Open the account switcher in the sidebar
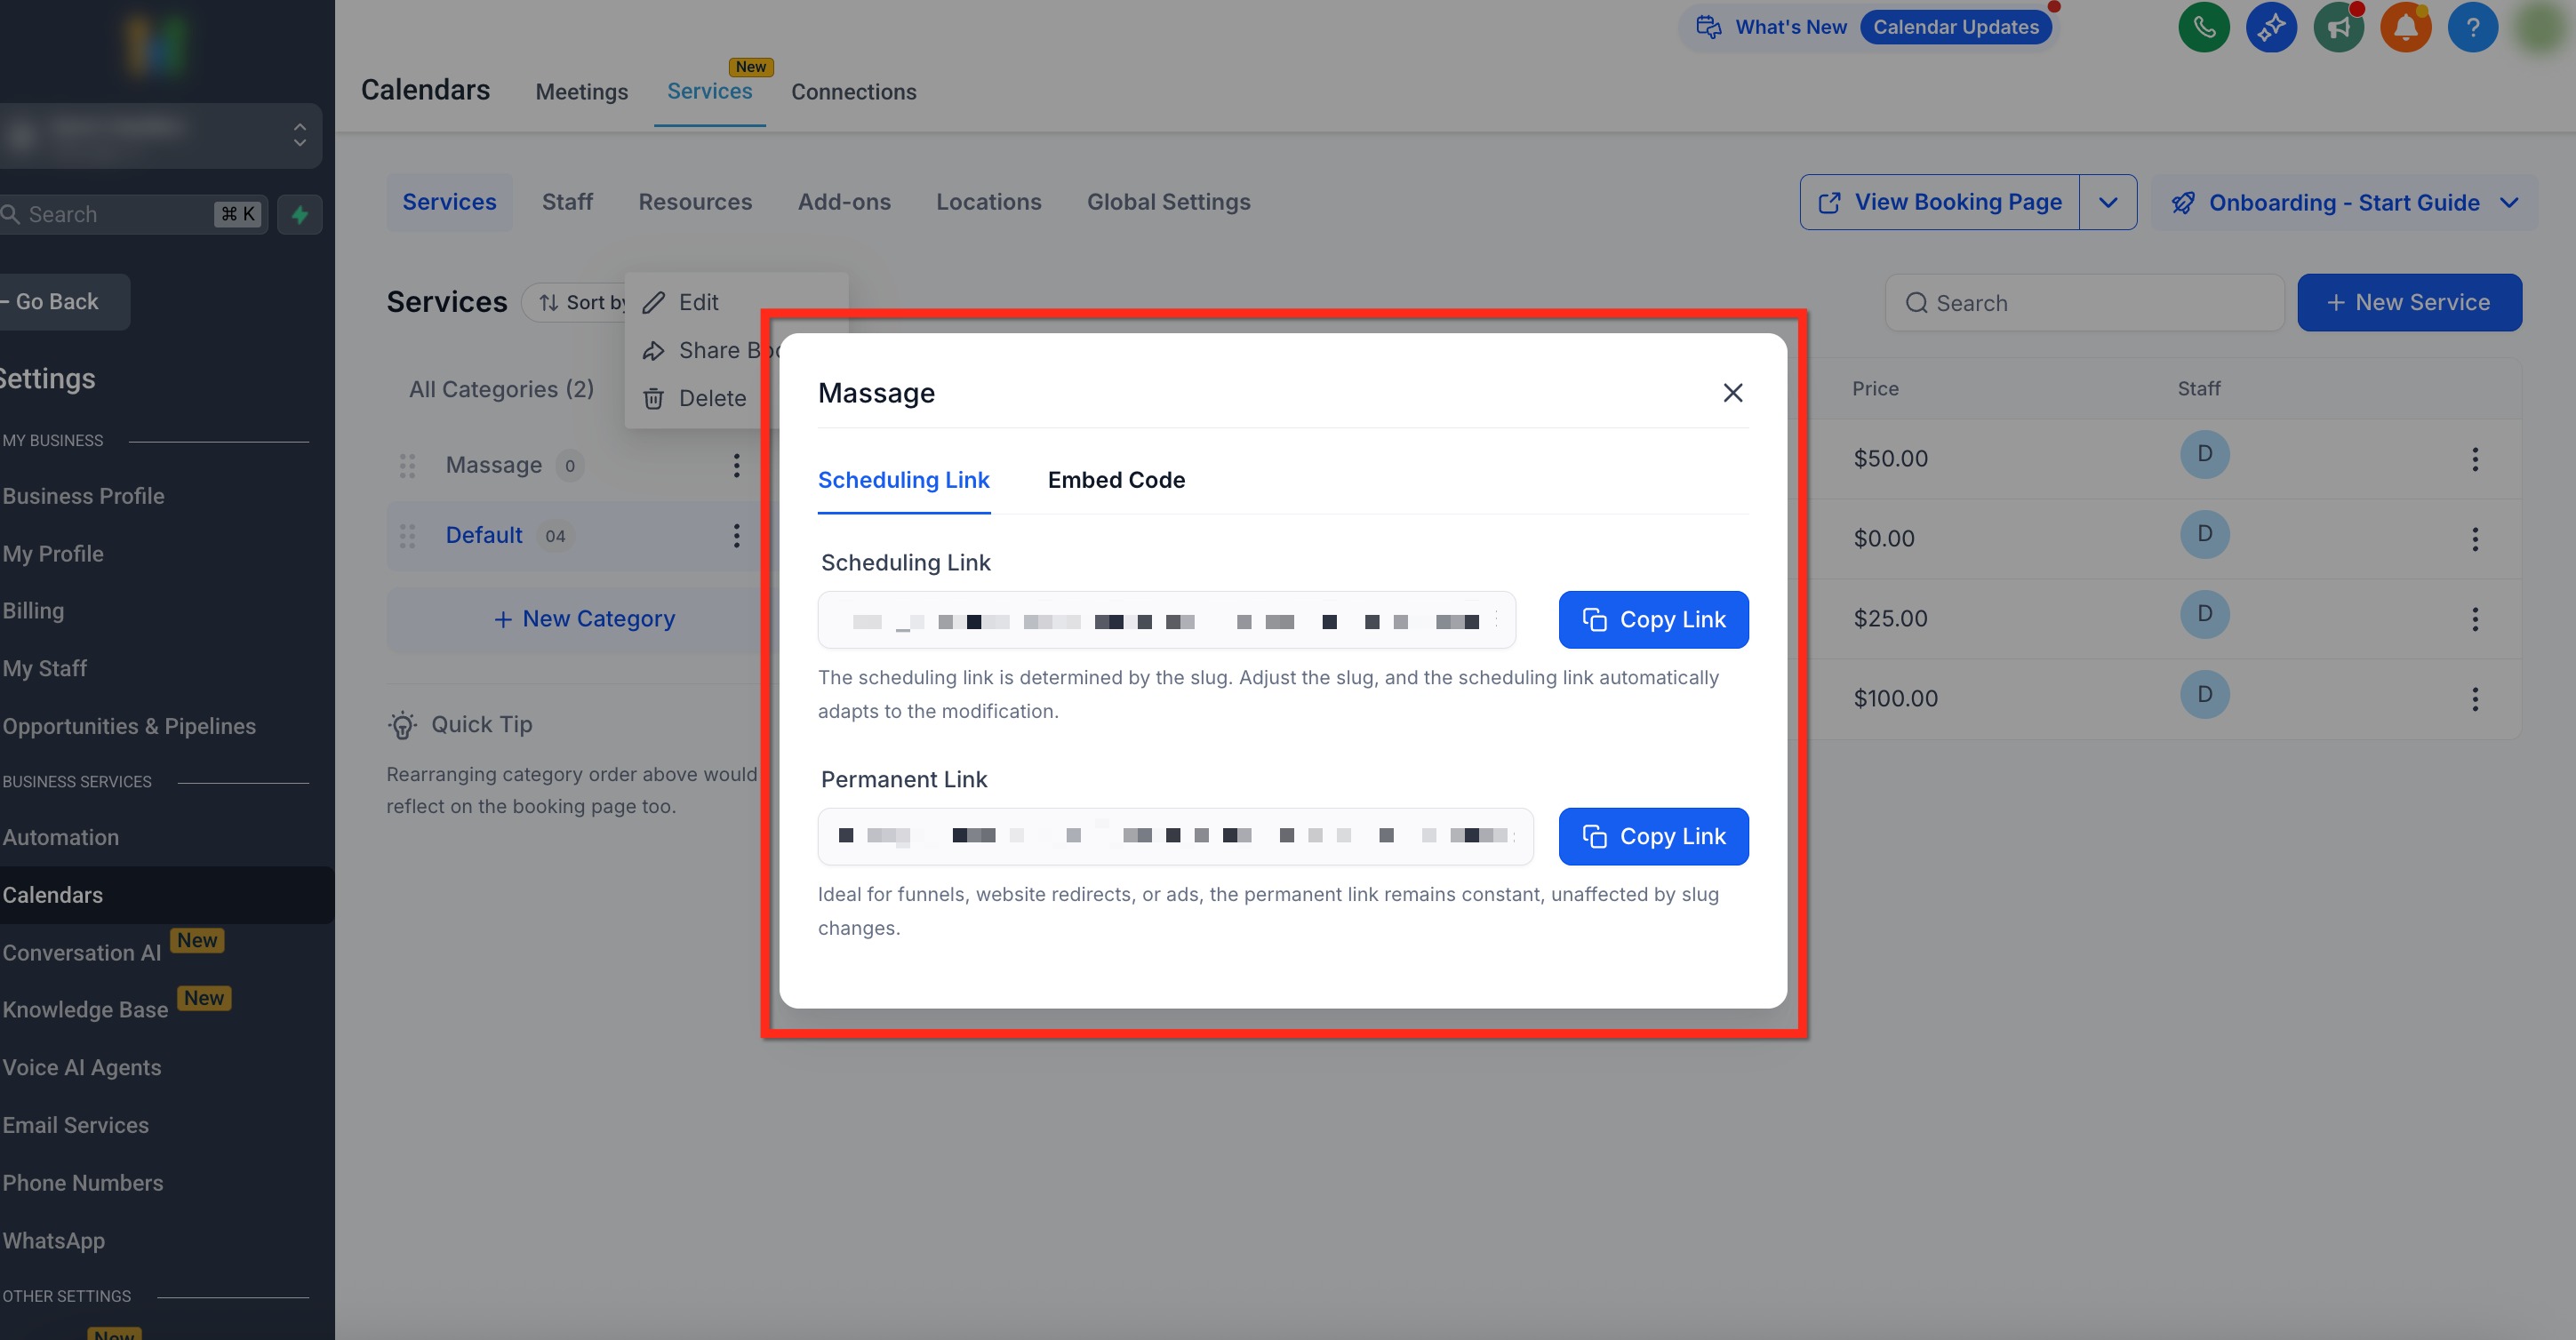The width and height of the screenshot is (2576, 1340). point(160,135)
